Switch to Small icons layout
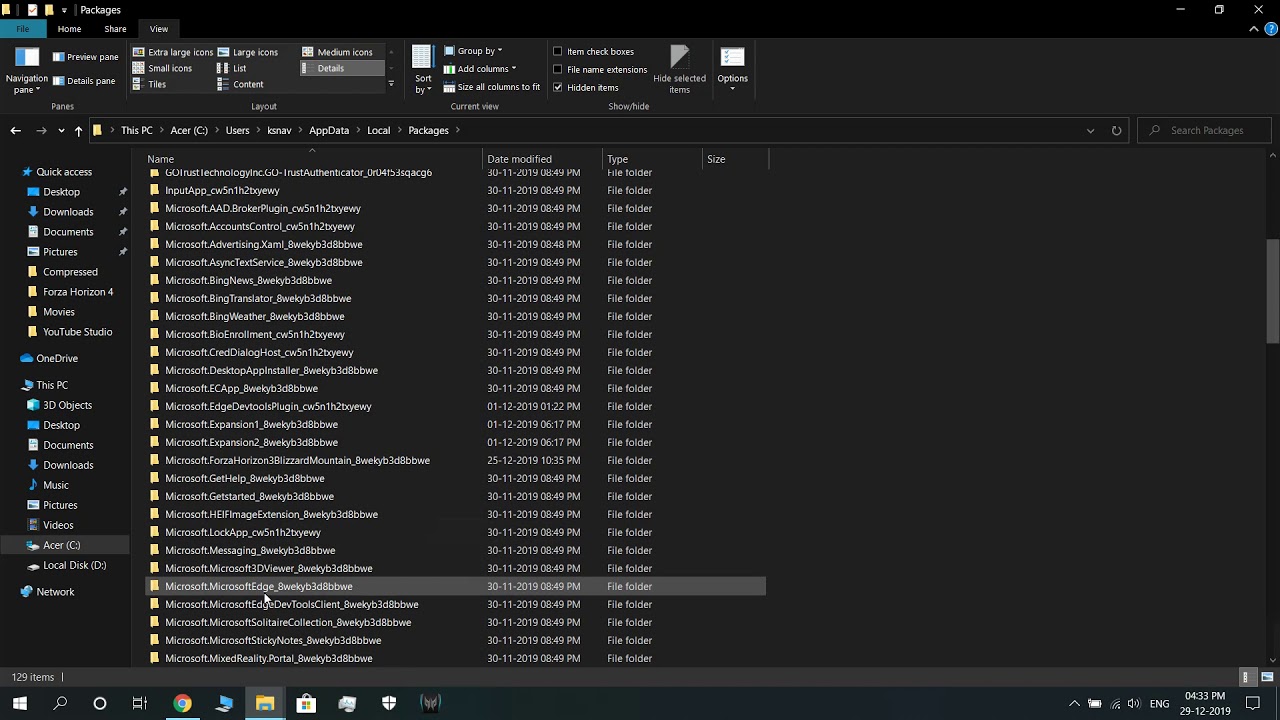1280x720 pixels. tap(162, 68)
